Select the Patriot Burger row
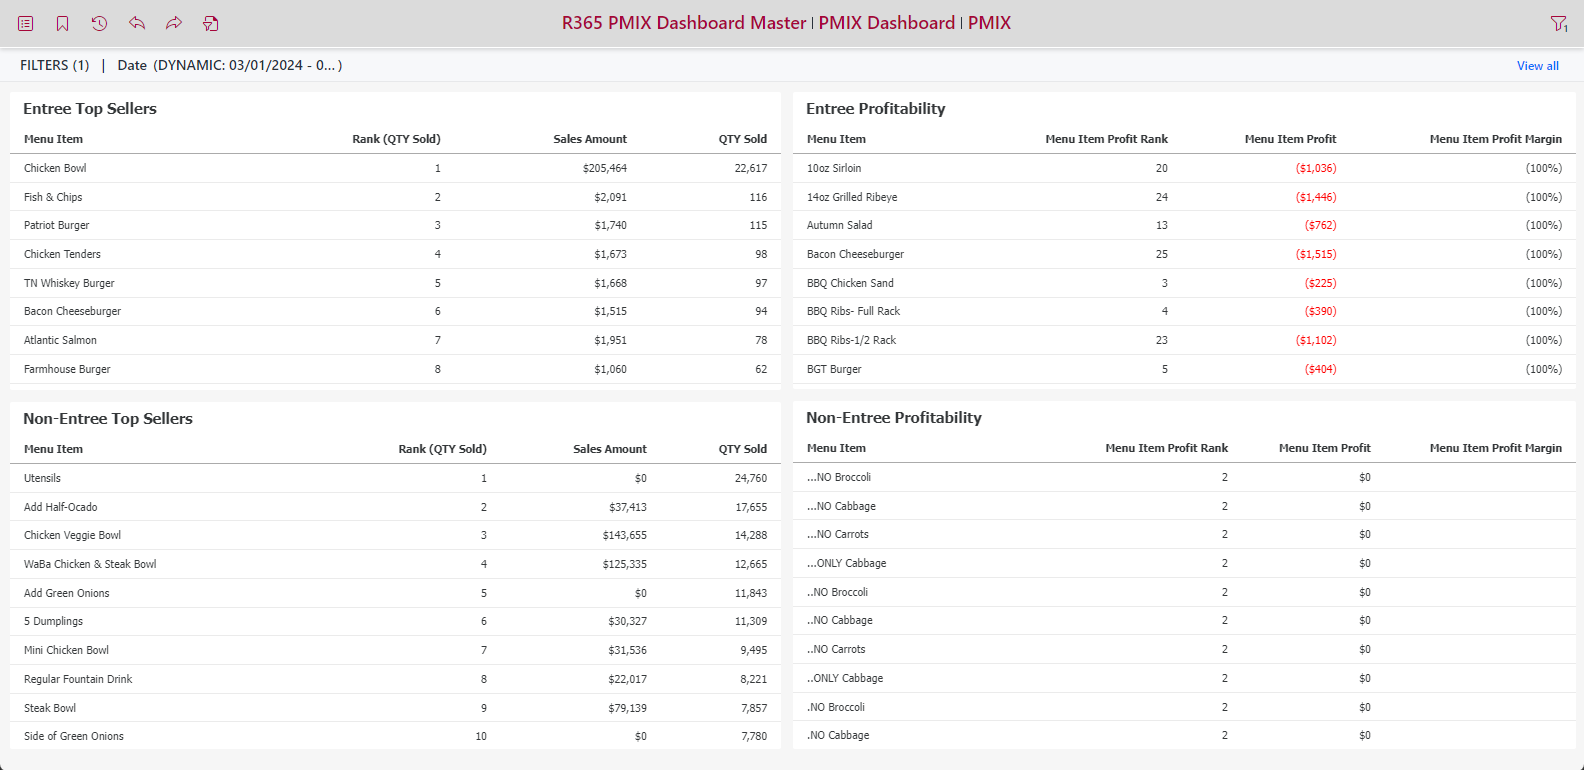The height and width of the screenshot is (770, 1584). click(395, 225)
